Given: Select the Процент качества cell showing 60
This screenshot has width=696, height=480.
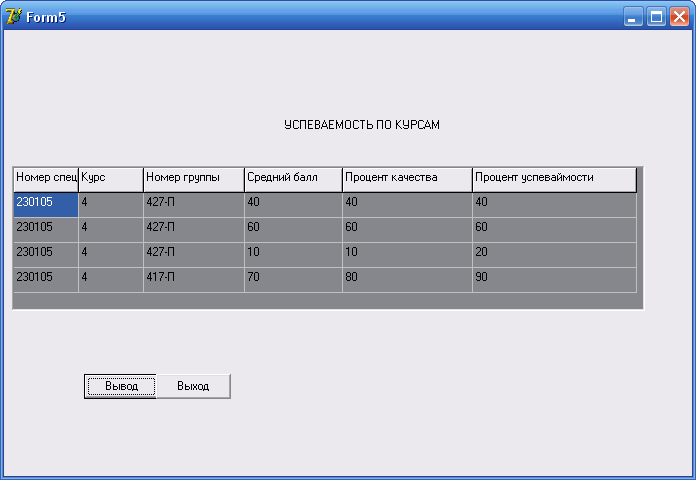Looking at the screenshot, I should [407, 230].
